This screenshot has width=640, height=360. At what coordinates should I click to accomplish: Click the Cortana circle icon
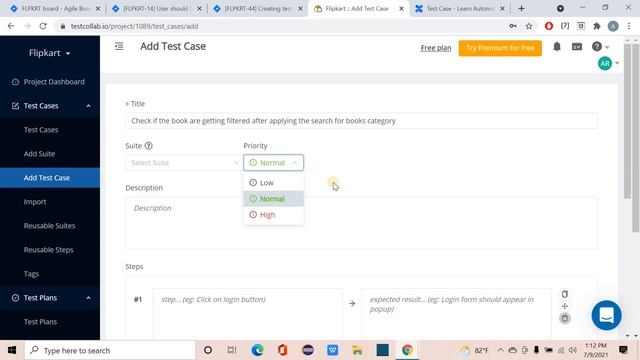point(208,350)
